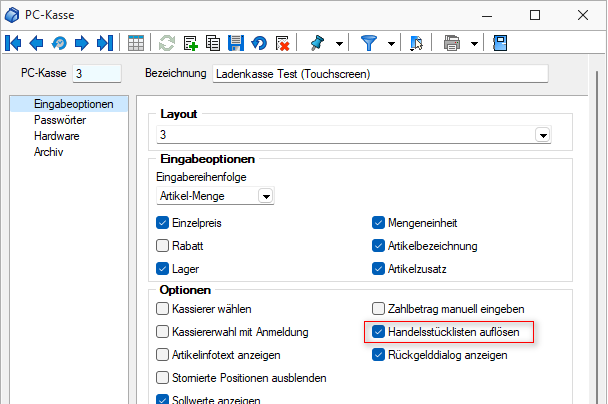The width and height of the screenshot is (608, 404).
Task: Toggle the Mengeneinheit checkbox
Action: (x=378, y=223)
